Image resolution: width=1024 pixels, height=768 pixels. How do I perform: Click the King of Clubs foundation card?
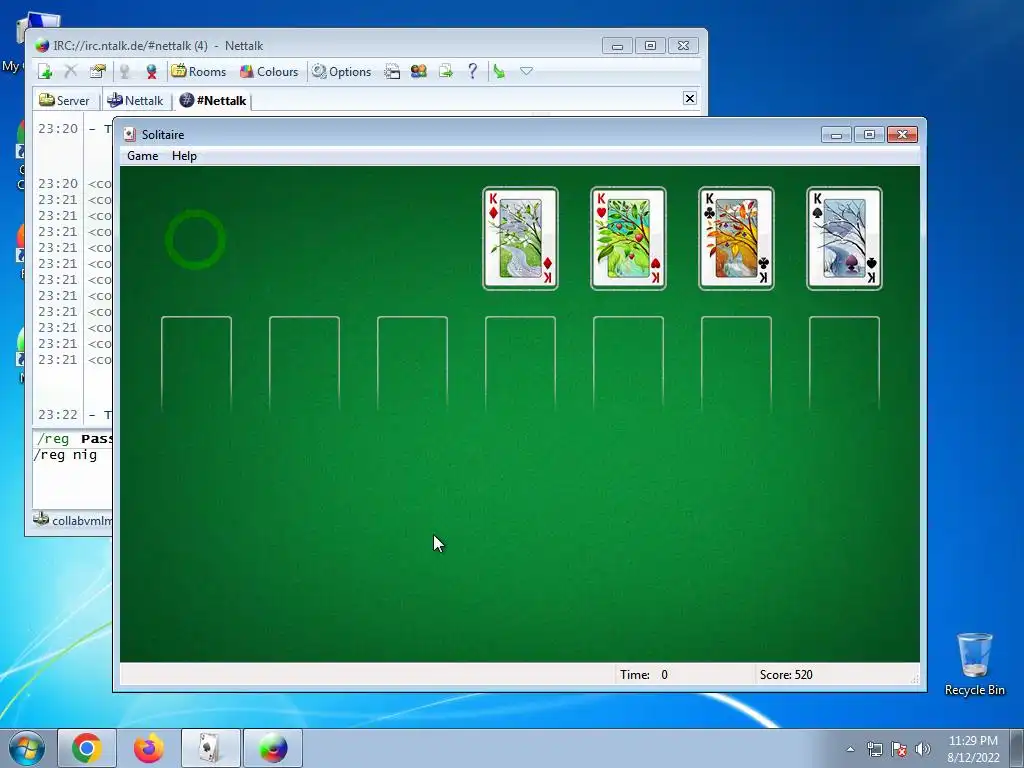[x=737, y=238]
